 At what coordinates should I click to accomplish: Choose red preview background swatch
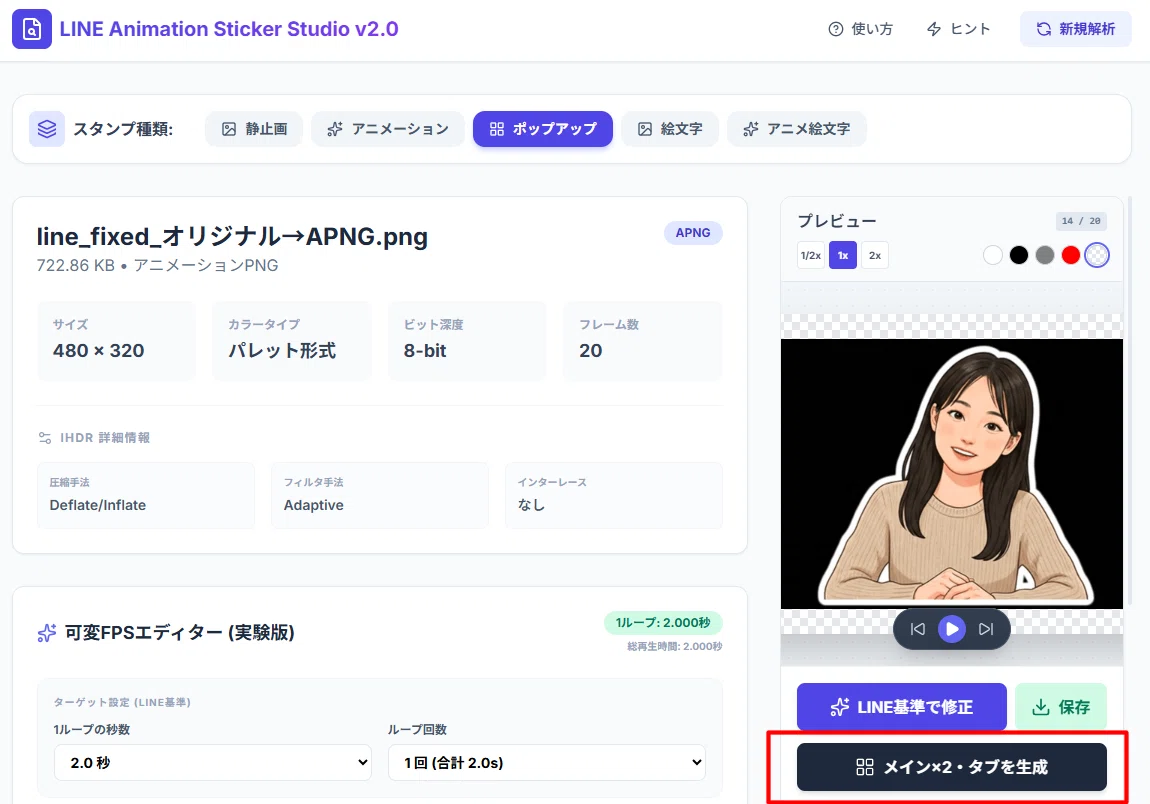[1071, 255]
